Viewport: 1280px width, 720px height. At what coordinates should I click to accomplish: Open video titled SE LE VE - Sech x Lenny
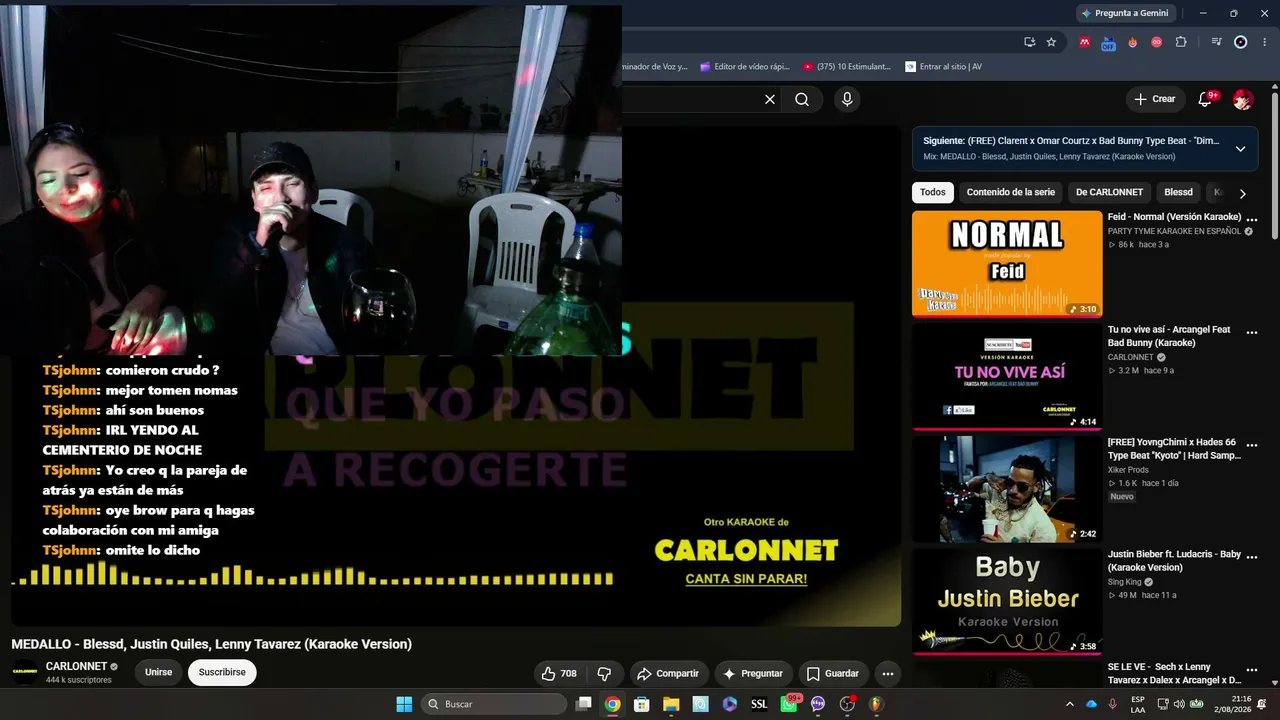pos(1174,674)
